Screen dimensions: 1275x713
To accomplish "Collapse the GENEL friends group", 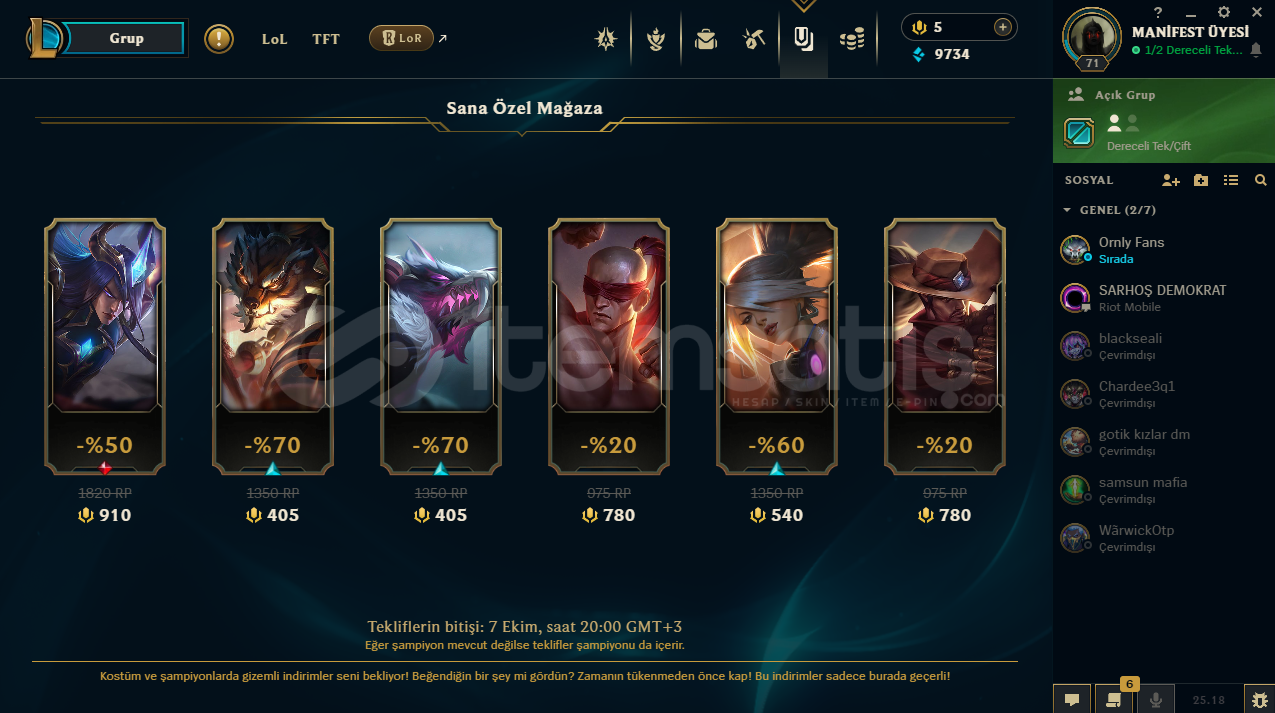I will pyautogui.click(x=1110, y=210).
